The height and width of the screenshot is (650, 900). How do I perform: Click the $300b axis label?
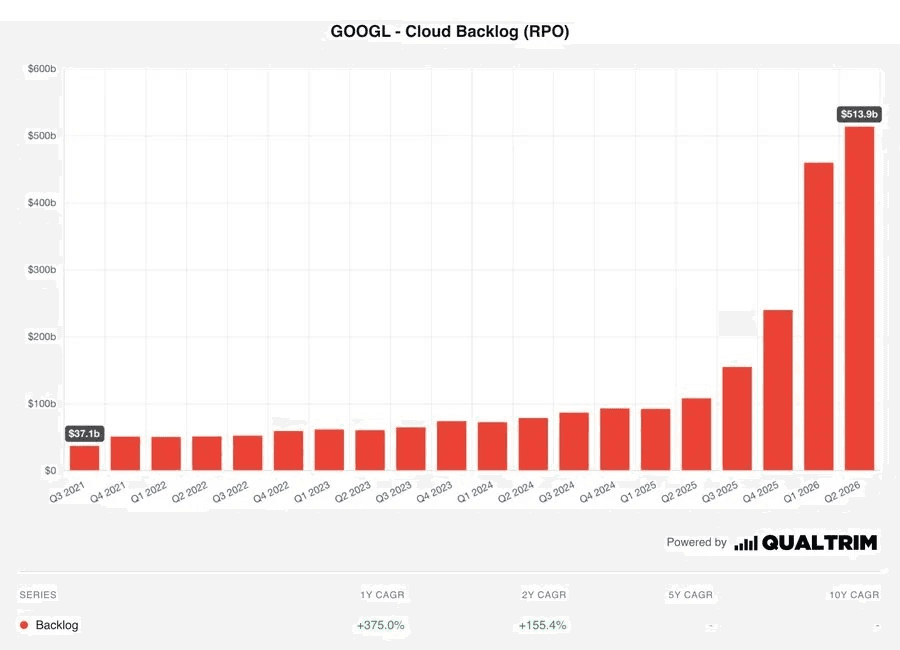pos(42,269)
